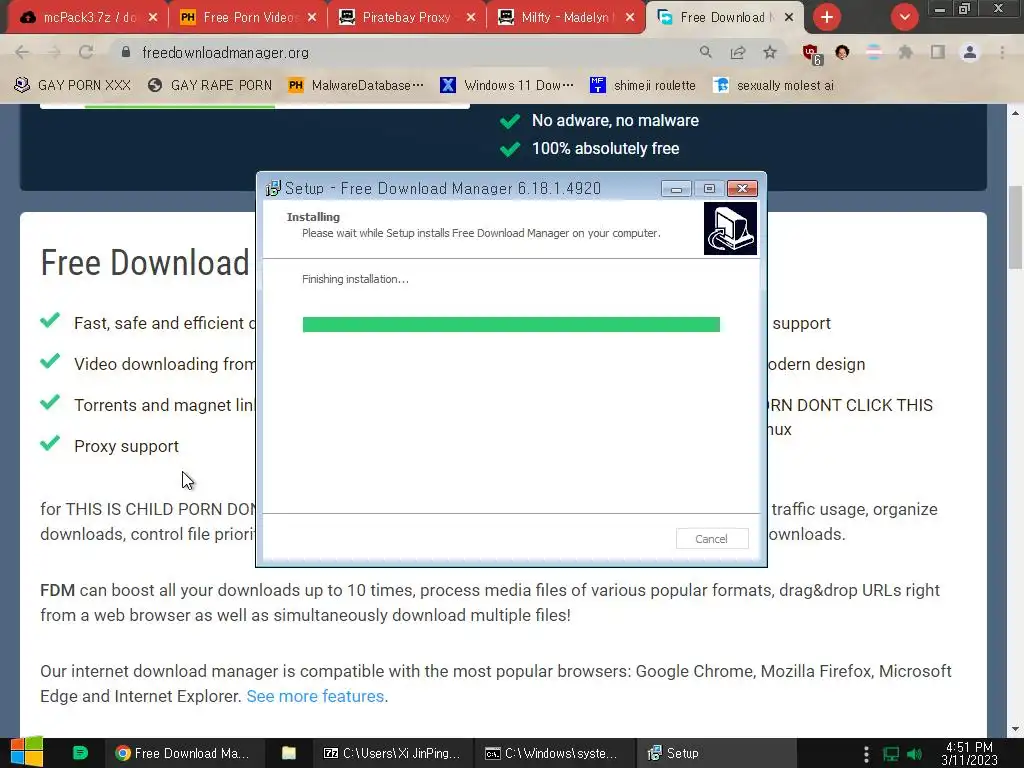Click the round avatar extension icon
Image resolution: width=1024 pixels, height=768 pixels.
(842, 52)
